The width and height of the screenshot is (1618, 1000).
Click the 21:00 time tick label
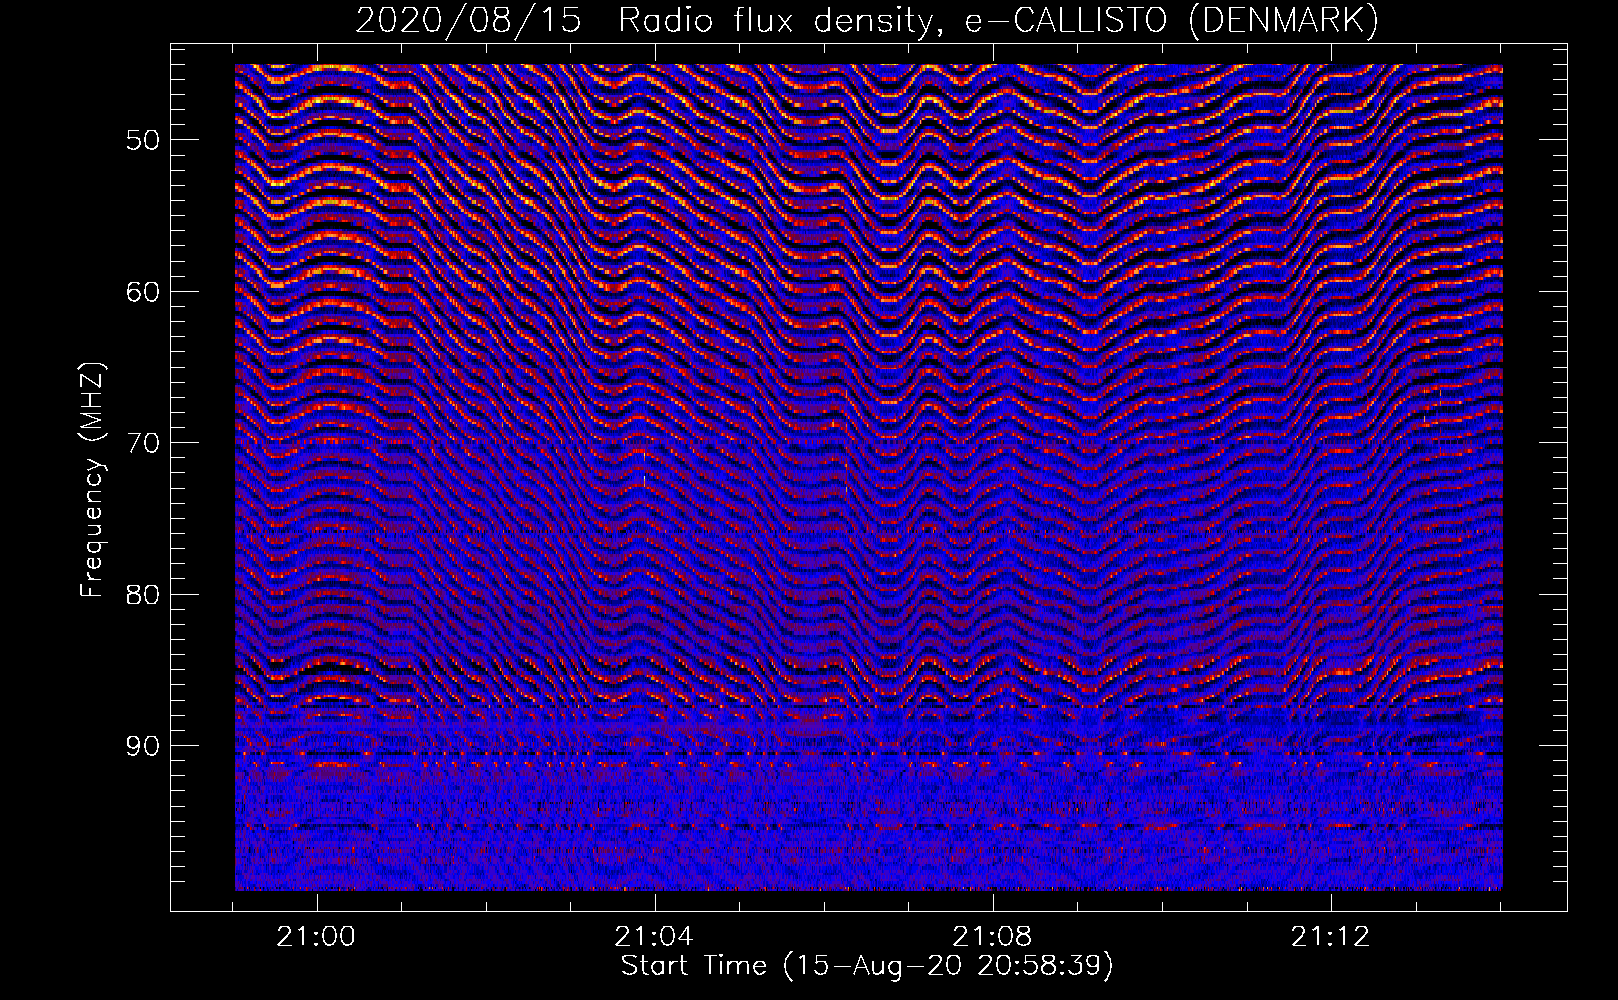pos(317,936)
